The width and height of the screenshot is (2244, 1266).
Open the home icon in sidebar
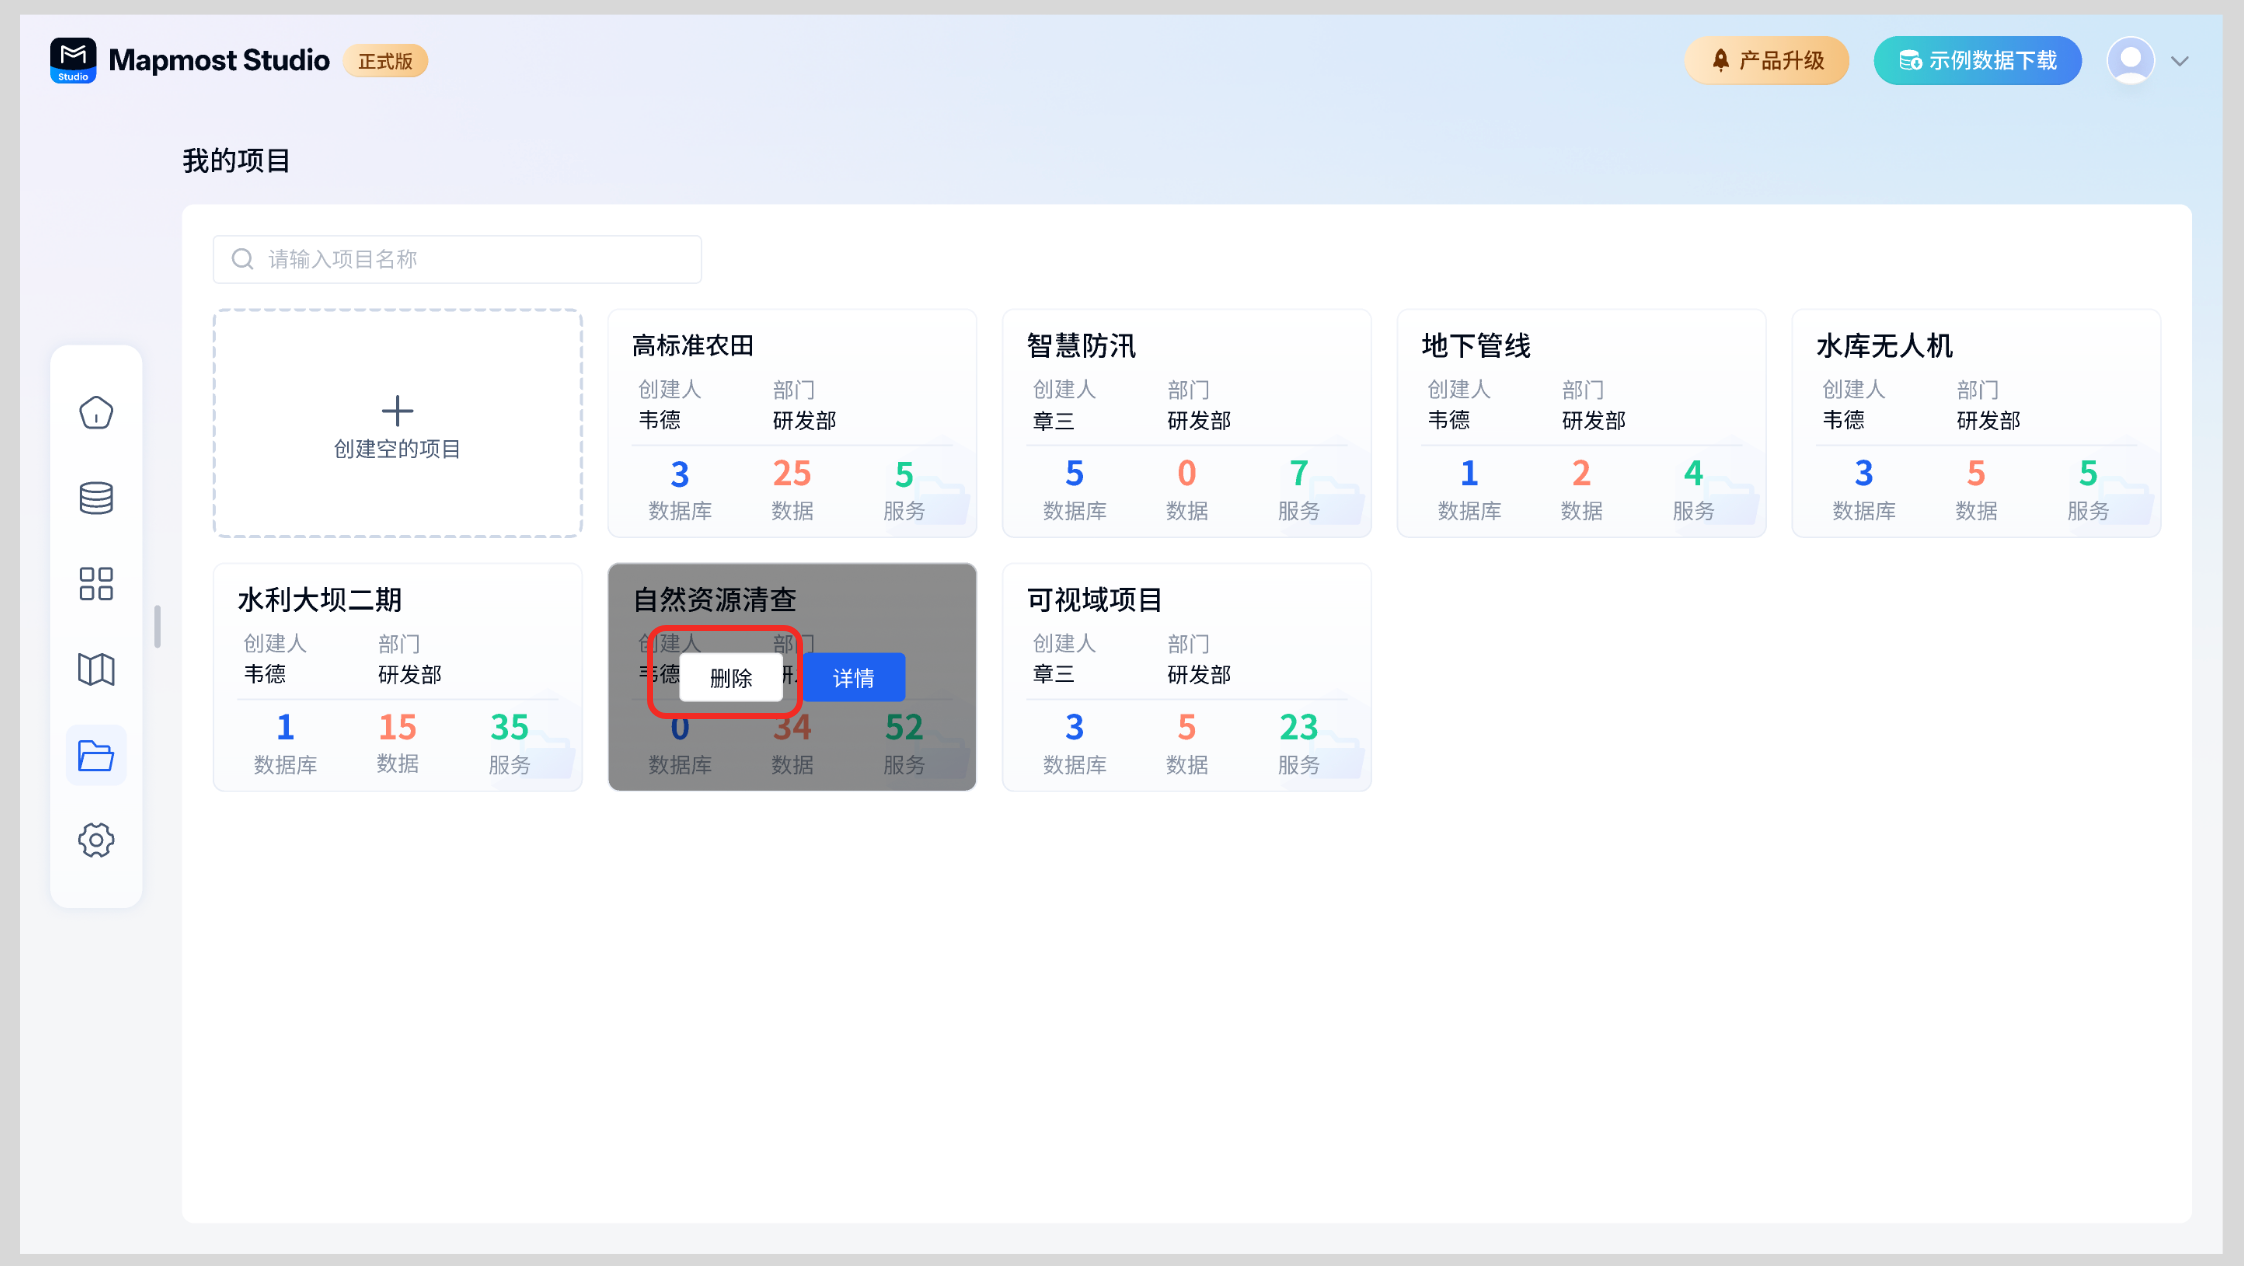(x=96, y=412)
